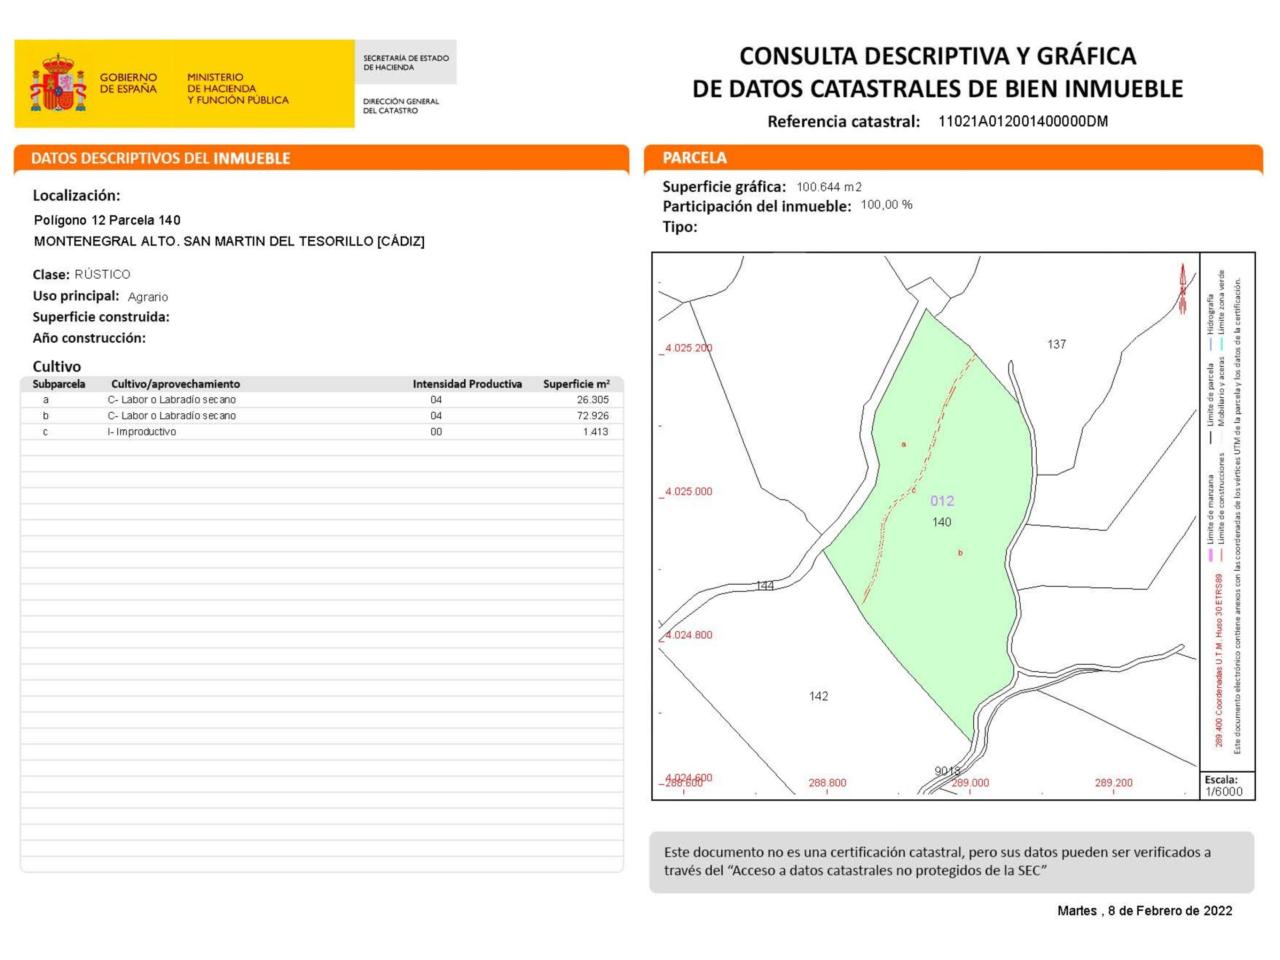The width and height of the screenshot is (1280, 960).
Task: Click MINISTERIO DE HACIENDA Y FUNCIÓN PÚBLICA text
Action: coord(237,88)
